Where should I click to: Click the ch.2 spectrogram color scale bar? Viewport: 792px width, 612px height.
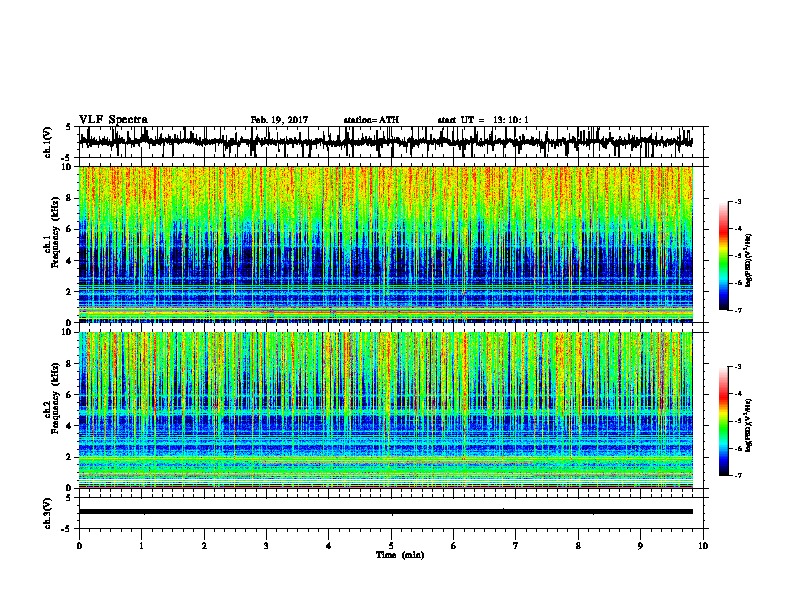click(724, 421)
